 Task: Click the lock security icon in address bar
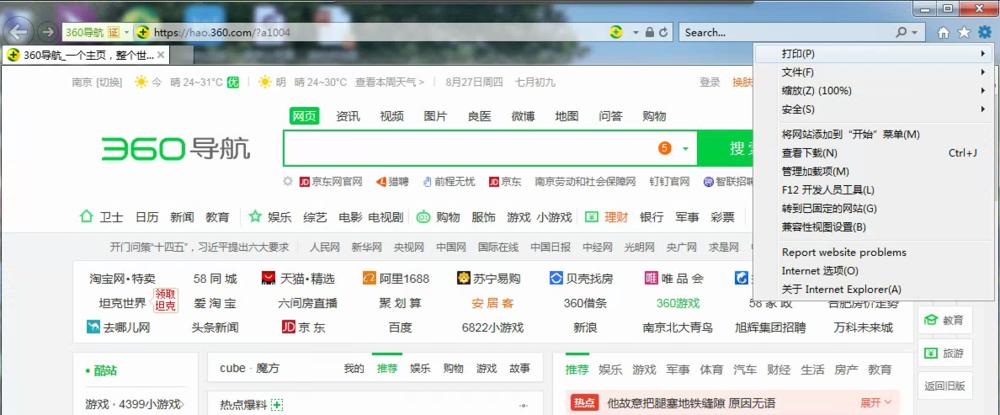[650, 32]
